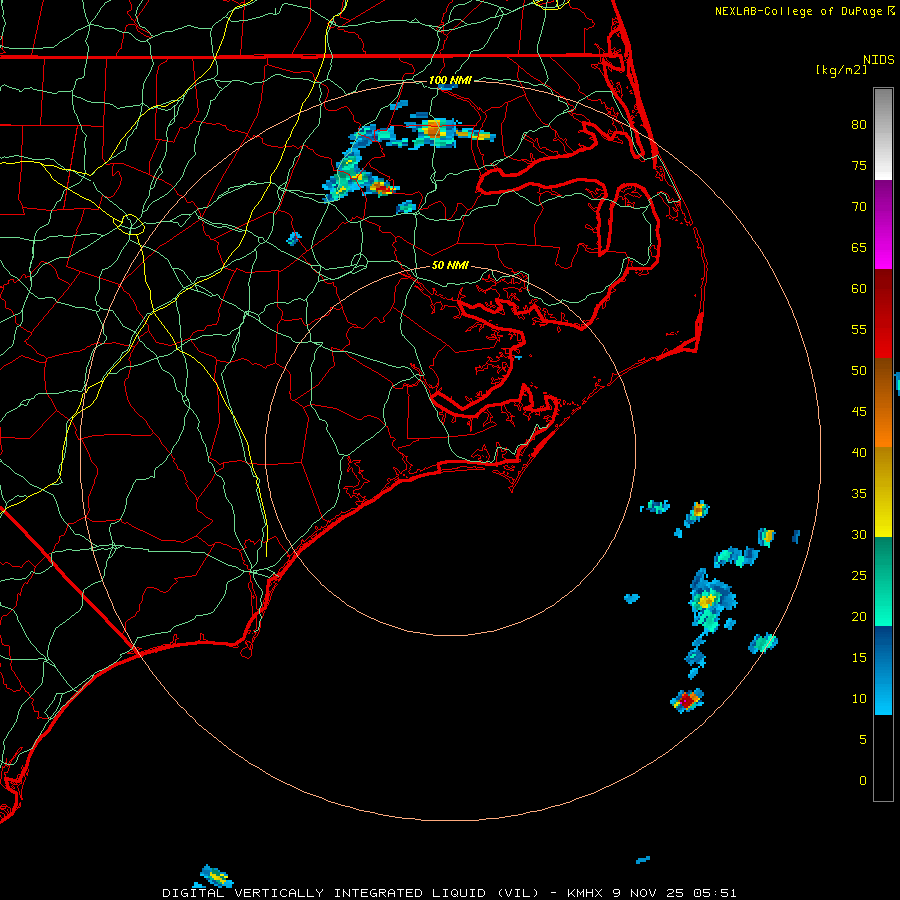Select the 60 value on the VIL scale
Screen dimensions: 900x900
tap(859, 289)
